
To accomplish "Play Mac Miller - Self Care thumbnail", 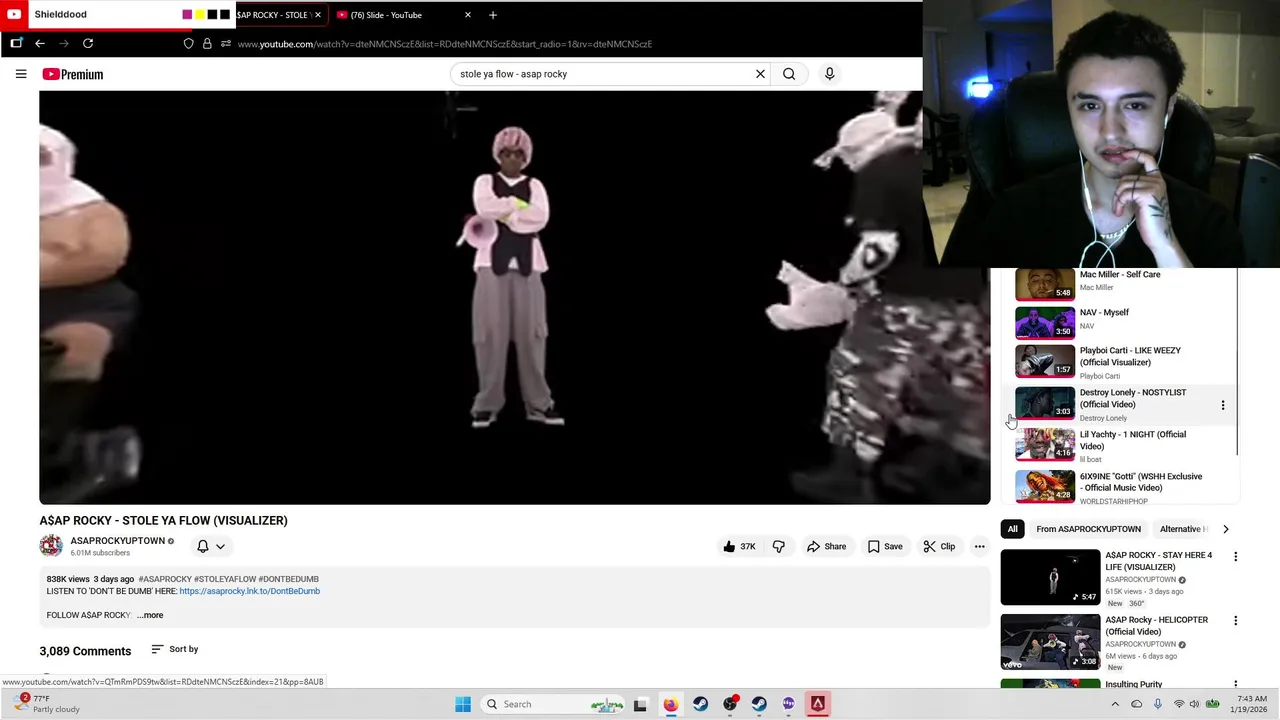I will (1045, 284).
